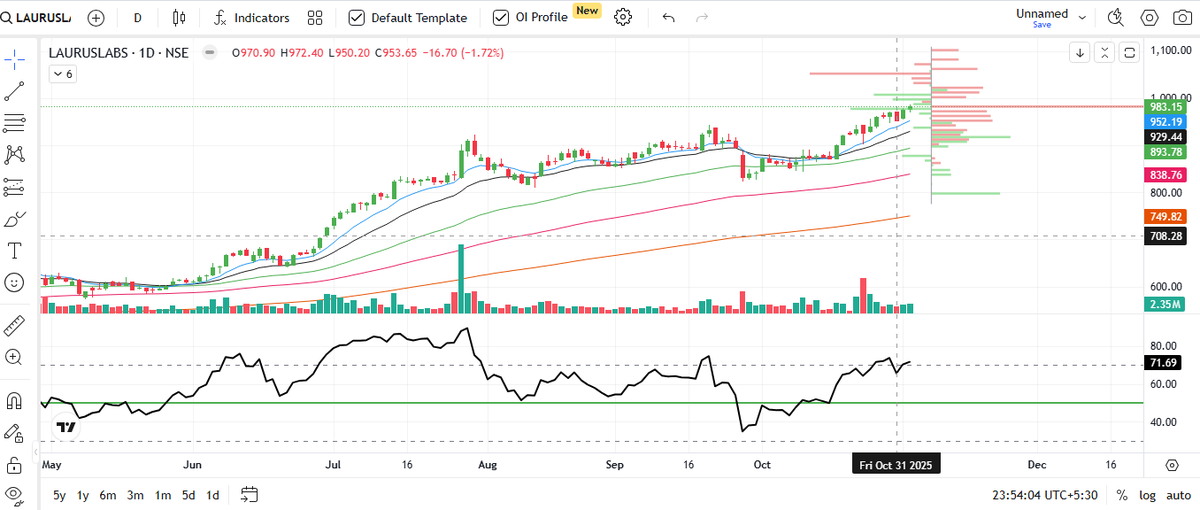Click the LAURUSLABS · 1D · NSE legend title
Screen dimensions: 1200x510
119,53
